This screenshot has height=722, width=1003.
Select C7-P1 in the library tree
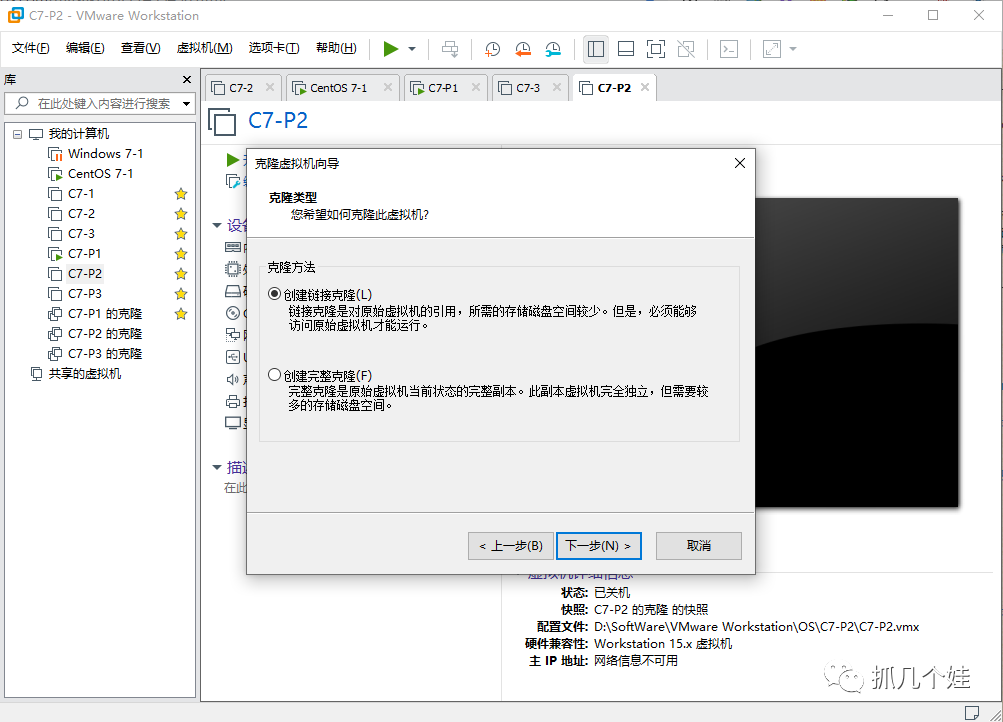tap(84, 253)
